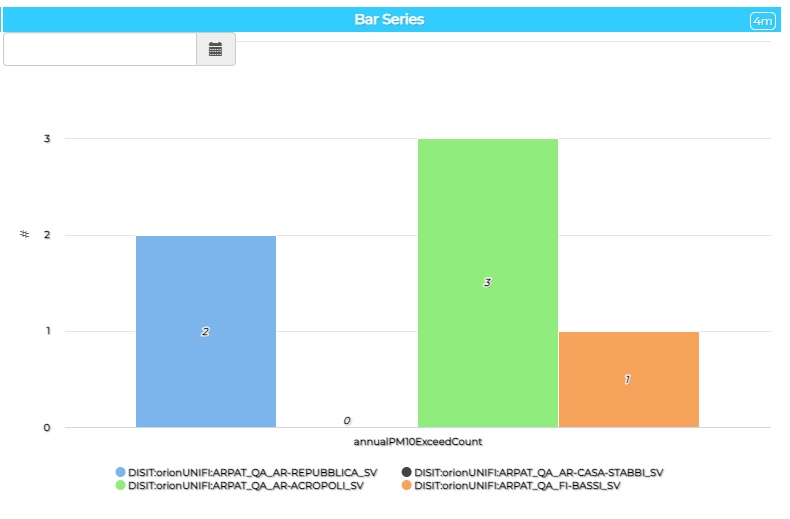Click the annualPM10ExceedCount axis category label

pyautogui.click(x=418, y=441)
